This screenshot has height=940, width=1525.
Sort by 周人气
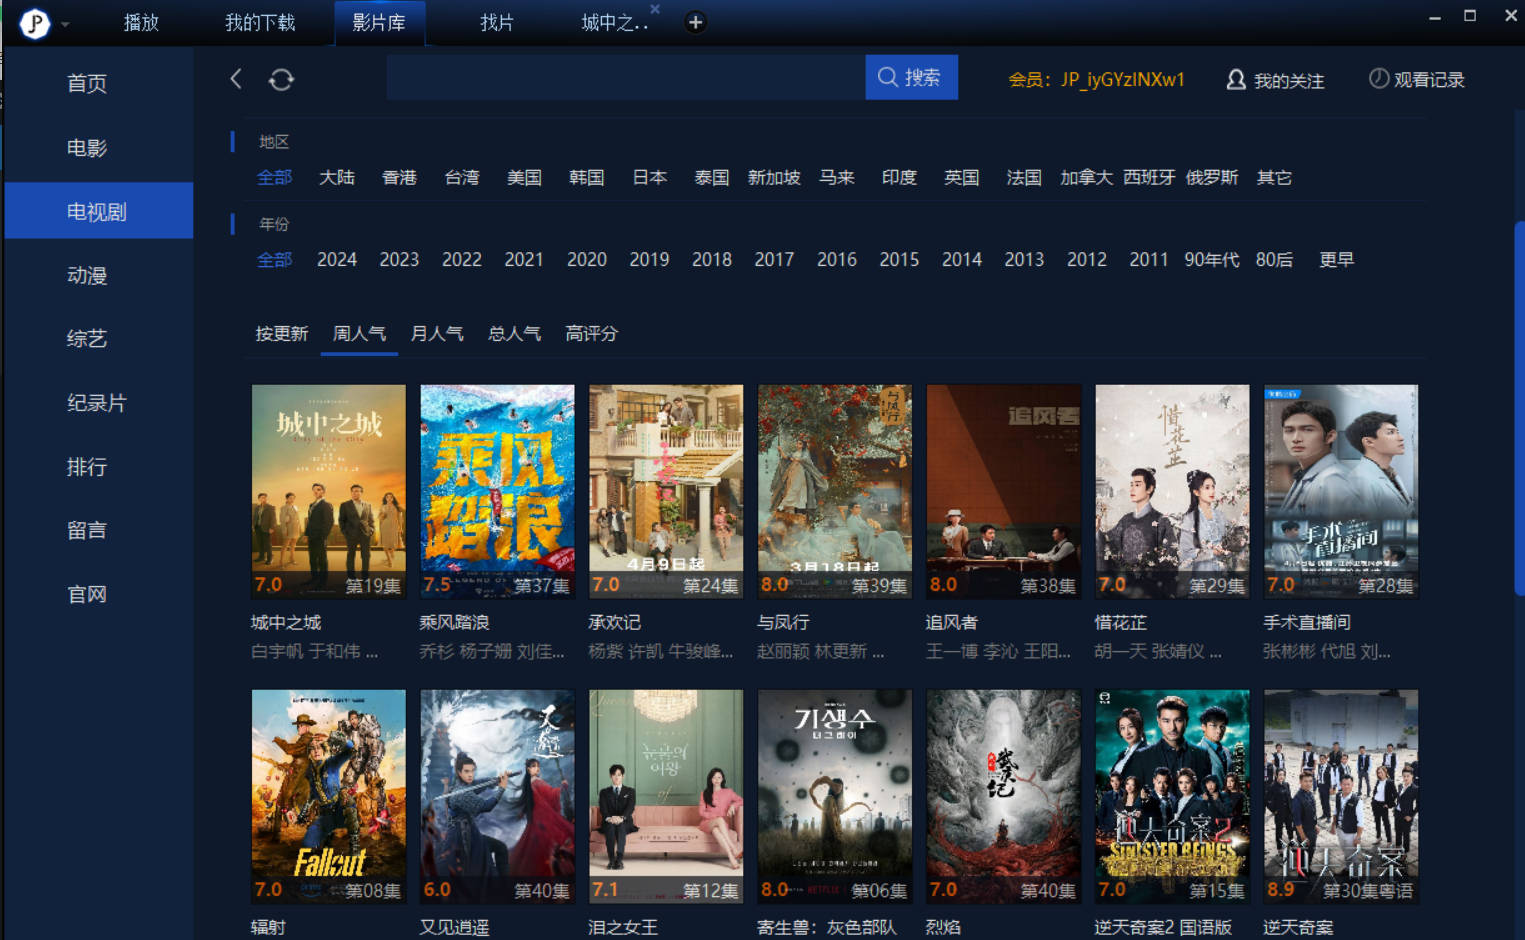coord(359,333)
